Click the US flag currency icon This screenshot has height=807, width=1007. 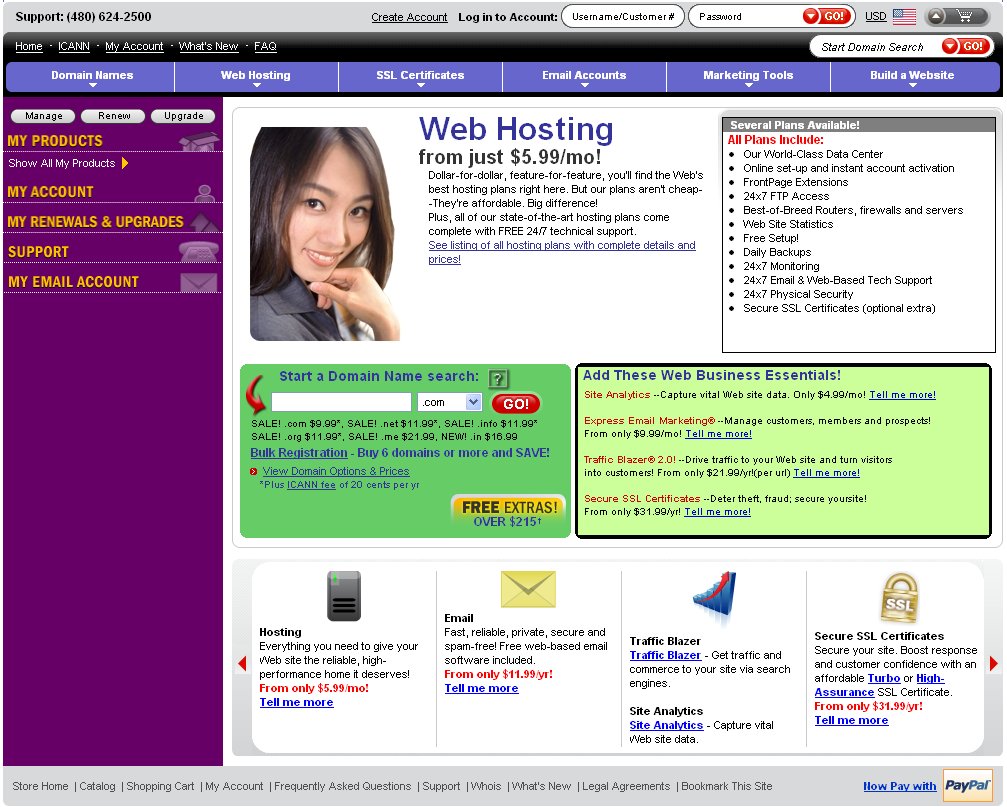[x=904, y=17]
